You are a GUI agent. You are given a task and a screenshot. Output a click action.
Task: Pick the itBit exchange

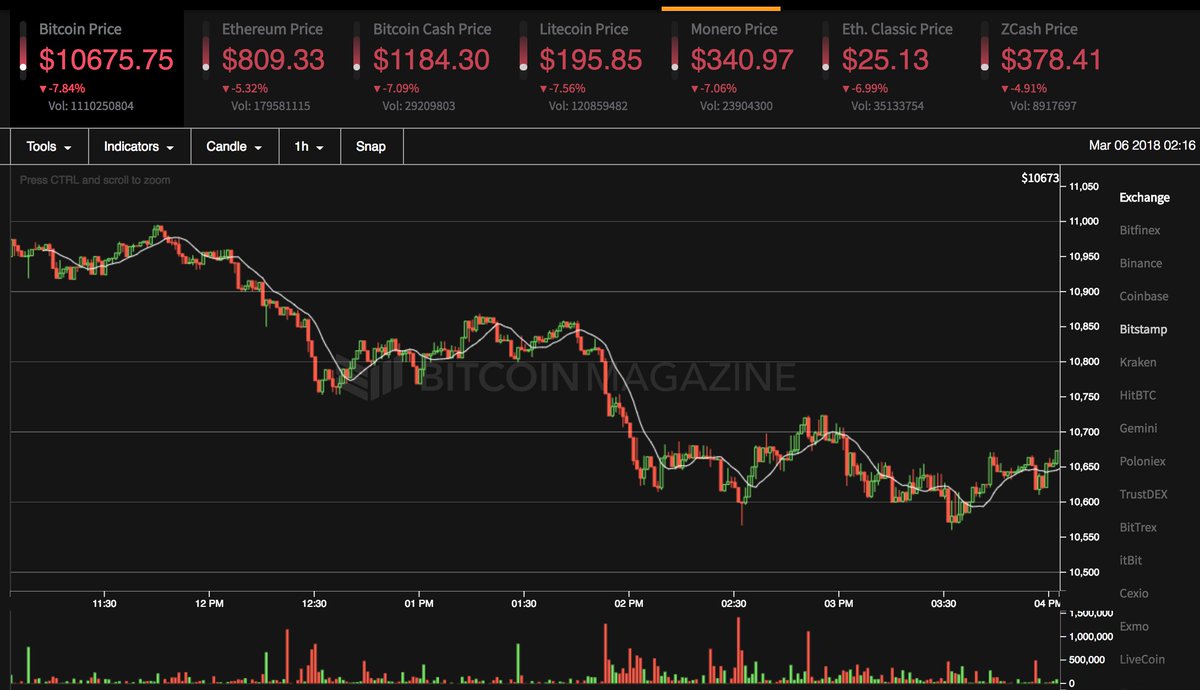[x=1130, y=560]
